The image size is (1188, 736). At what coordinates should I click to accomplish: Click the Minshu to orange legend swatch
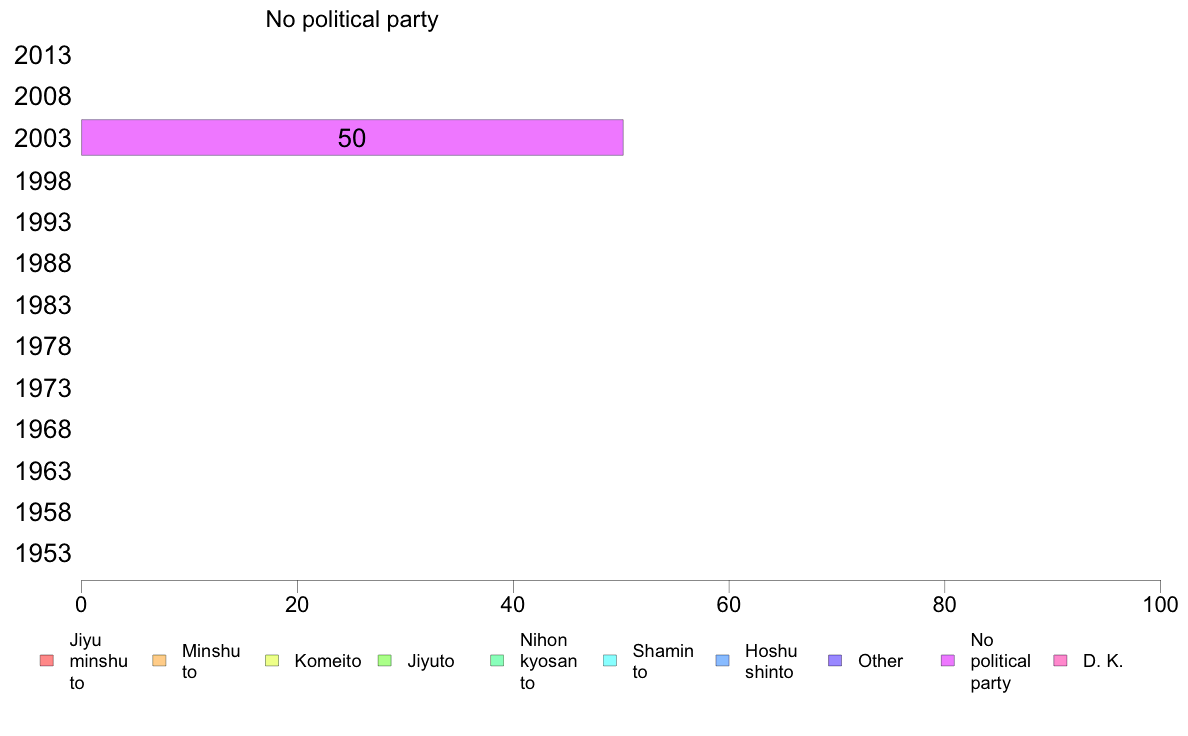(x=159, y=661)
